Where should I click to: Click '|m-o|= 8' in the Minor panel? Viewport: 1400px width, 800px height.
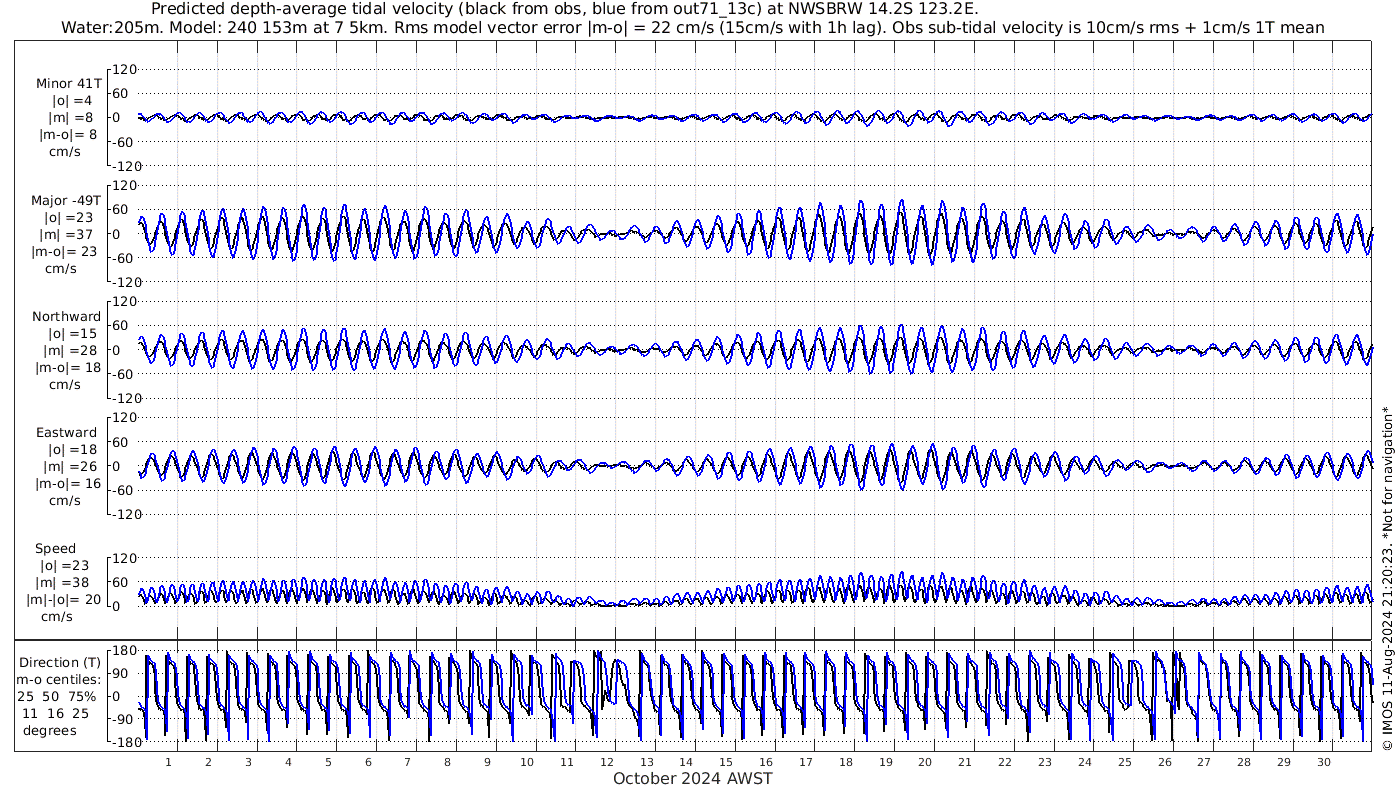pos(68,135)
